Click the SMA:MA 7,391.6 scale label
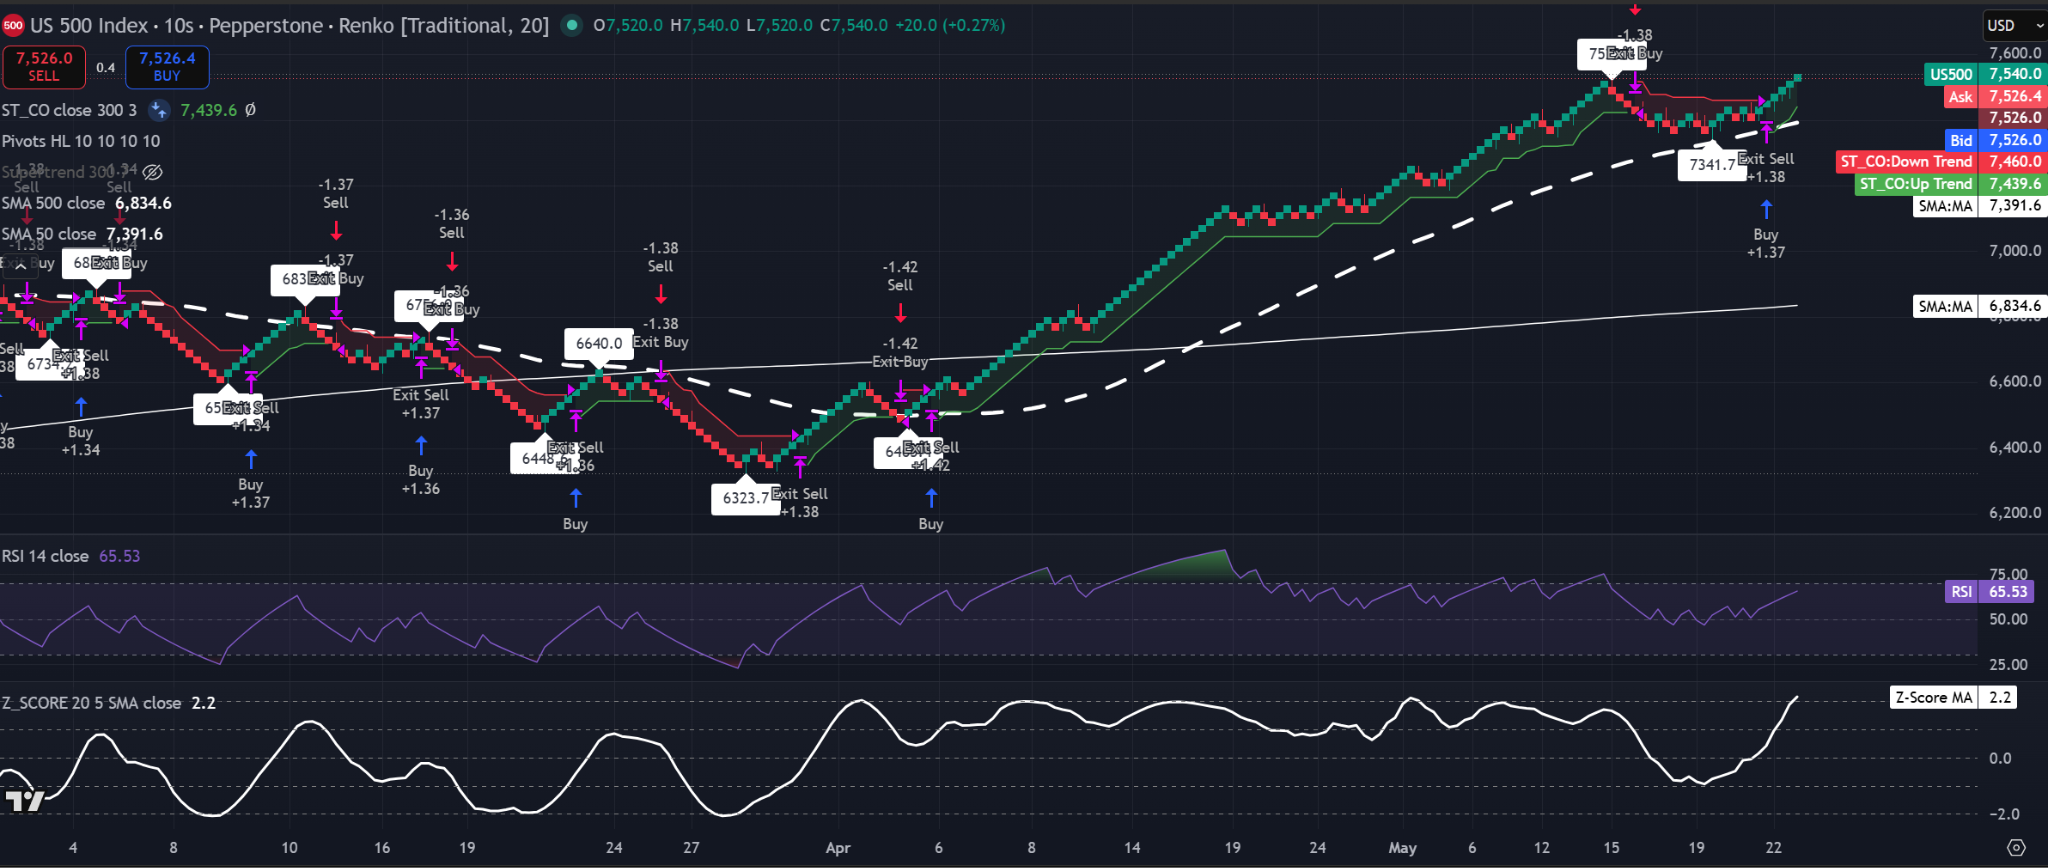This screenshot has width=2048, height=868. (x=1980, y=205)
